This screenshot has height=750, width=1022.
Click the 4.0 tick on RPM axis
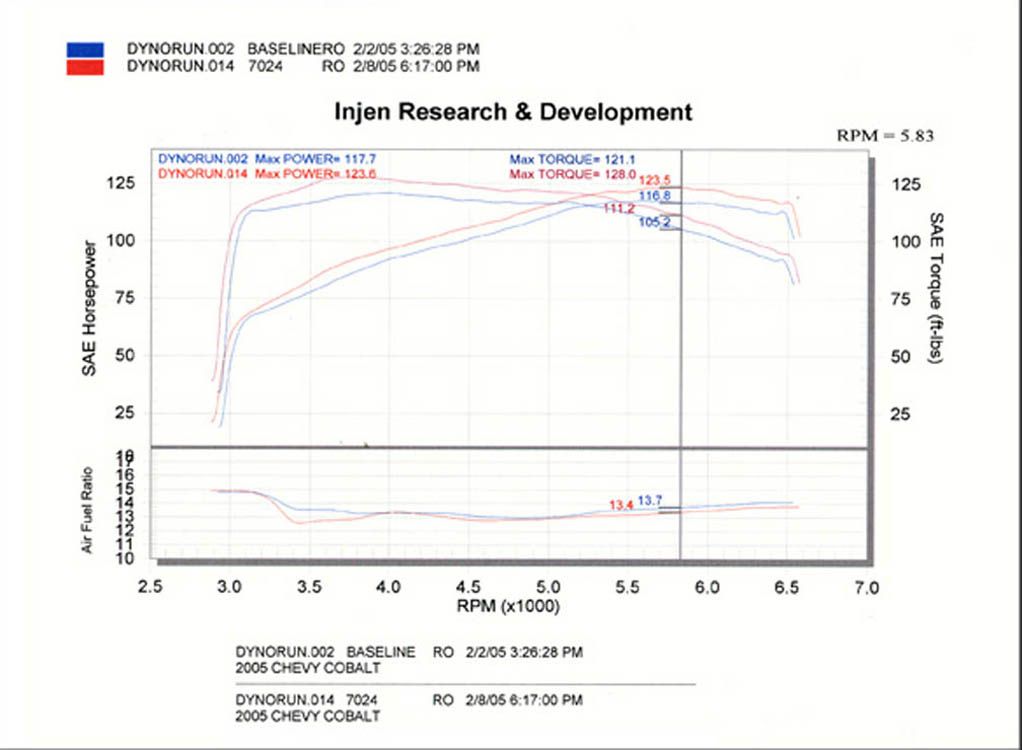pyautogui.click(x=388, y=587)
